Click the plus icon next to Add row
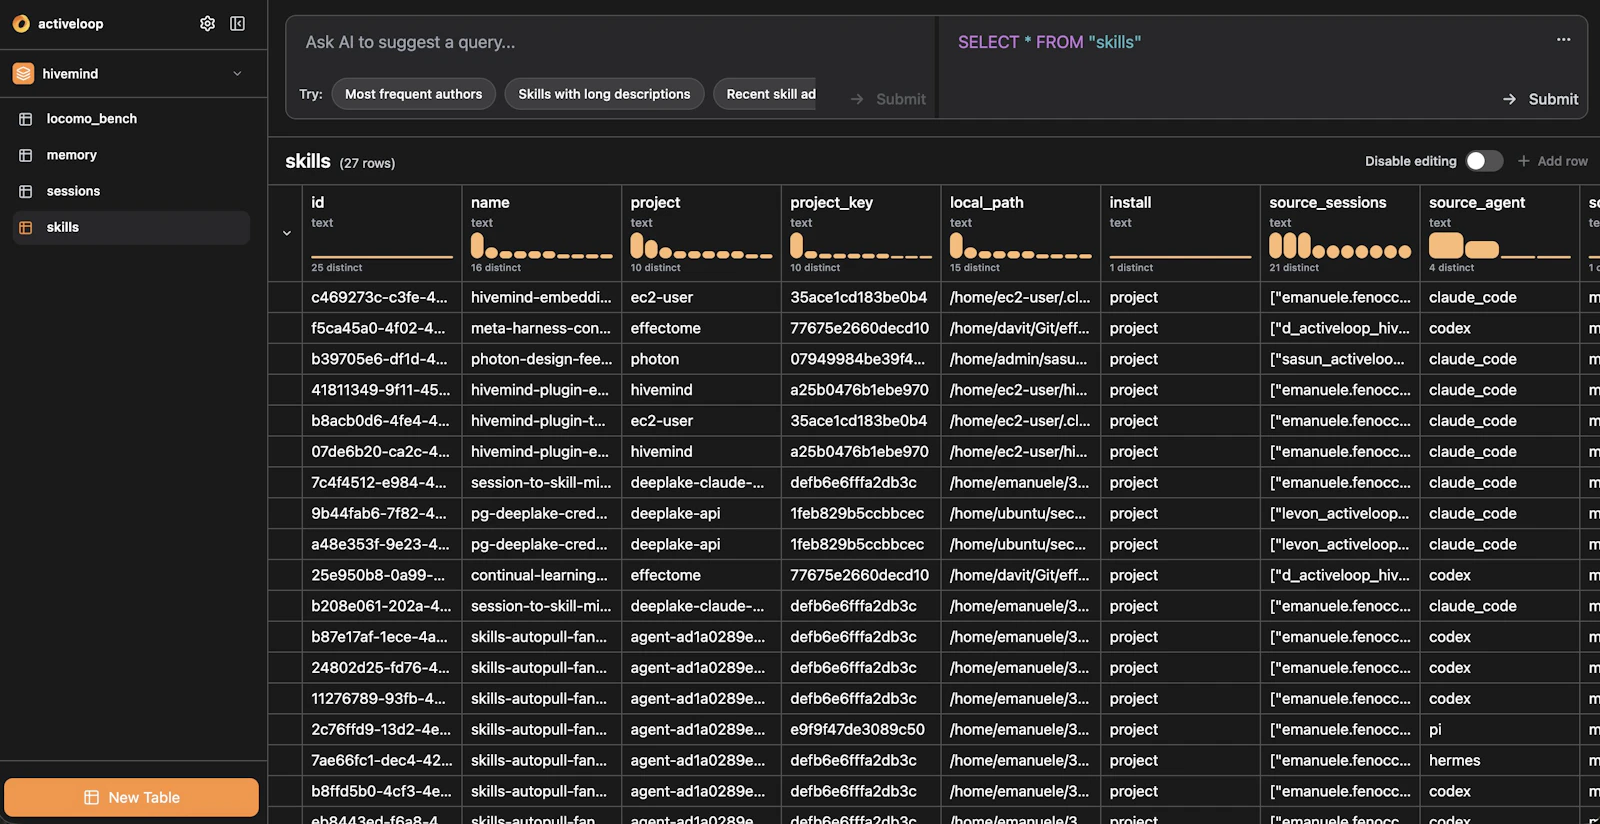 click(x=1524, y=161)
